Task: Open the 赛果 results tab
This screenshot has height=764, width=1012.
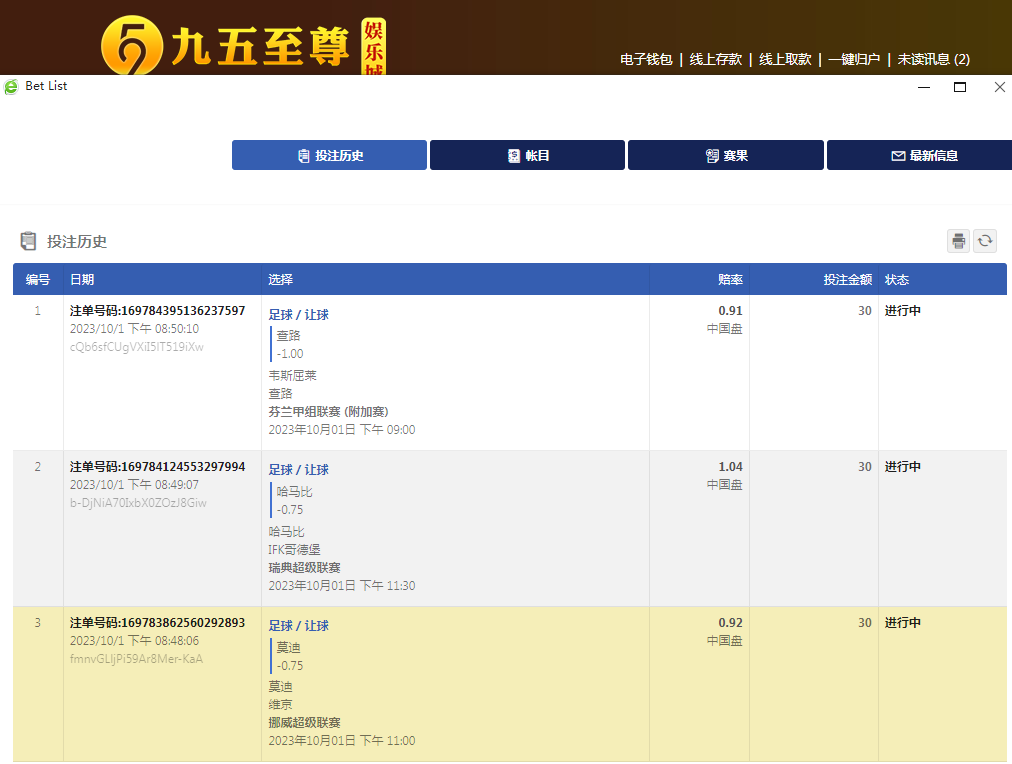Action: click(x=726, y=155)
